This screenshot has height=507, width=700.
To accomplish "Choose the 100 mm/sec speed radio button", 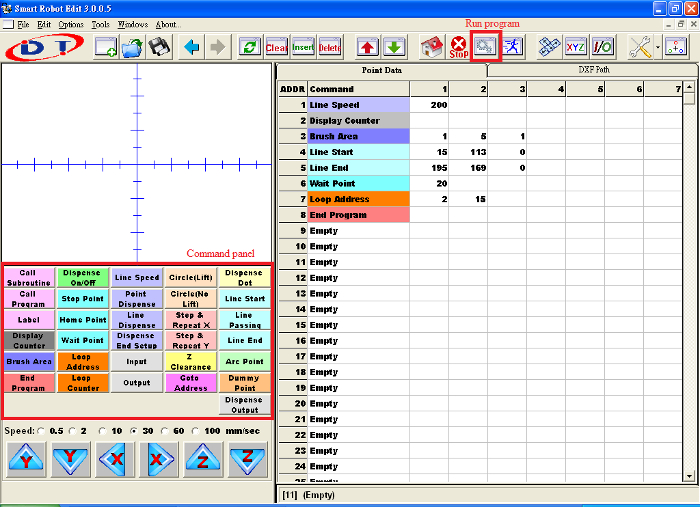I will (196, 430).
